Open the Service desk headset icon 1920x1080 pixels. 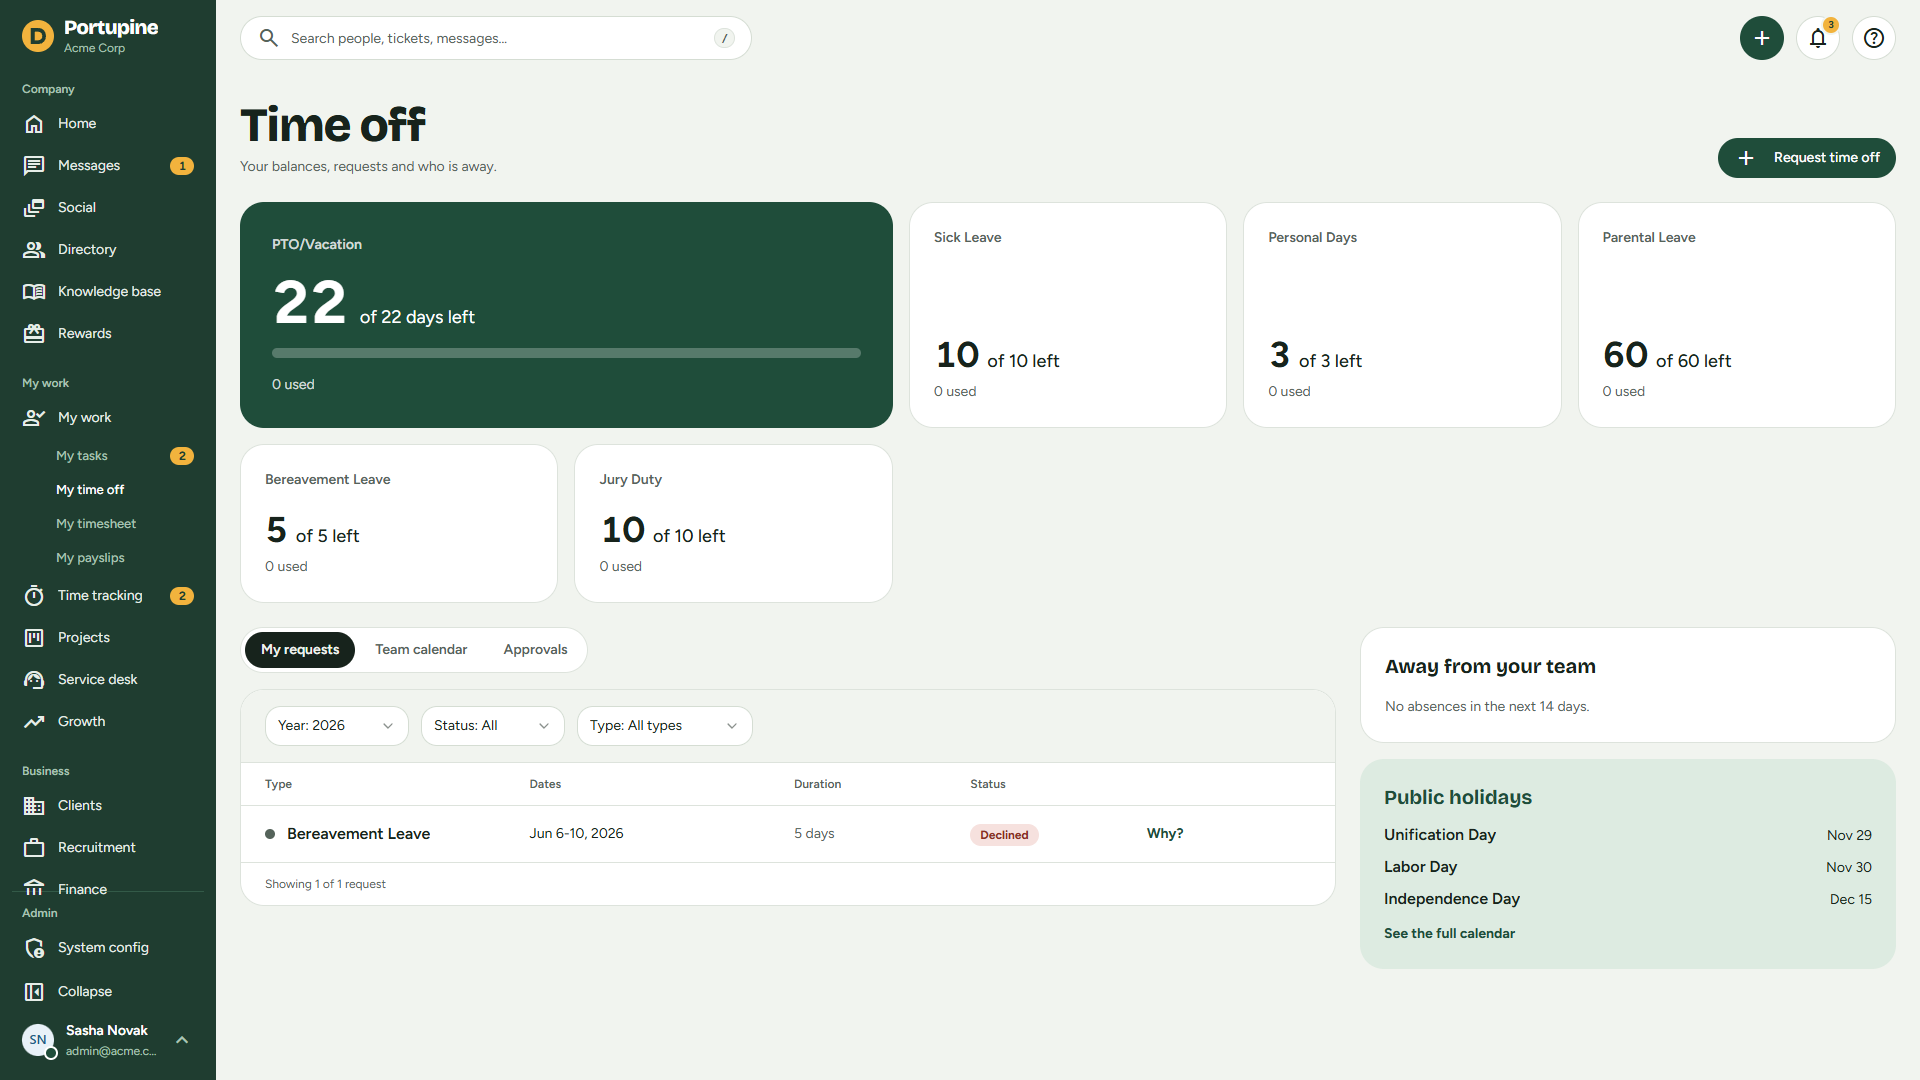coord(34,680)
